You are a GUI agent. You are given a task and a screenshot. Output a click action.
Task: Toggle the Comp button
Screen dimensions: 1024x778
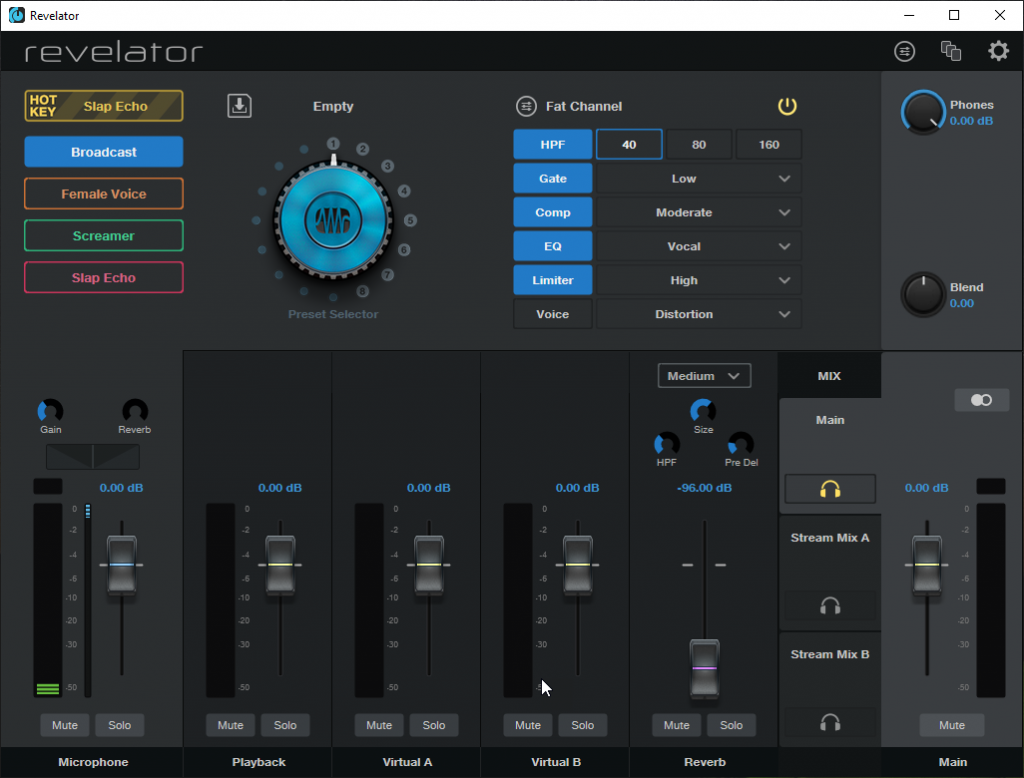coord(552,212)
